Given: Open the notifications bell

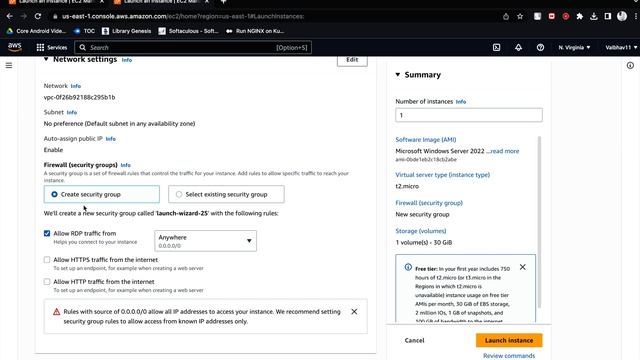Looking at the screenshot, I should (518, 47).
